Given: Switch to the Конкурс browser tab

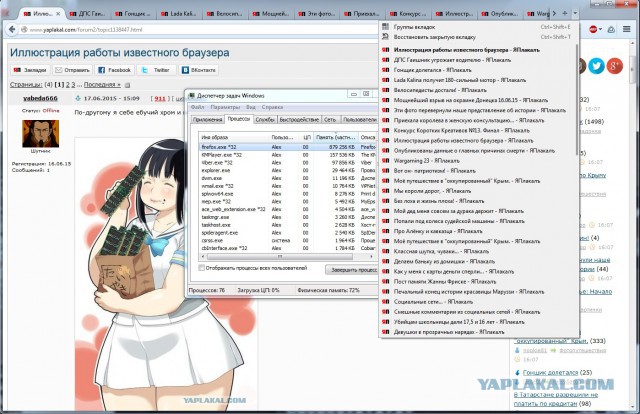Looking at the screenshot, I should 408,13.
